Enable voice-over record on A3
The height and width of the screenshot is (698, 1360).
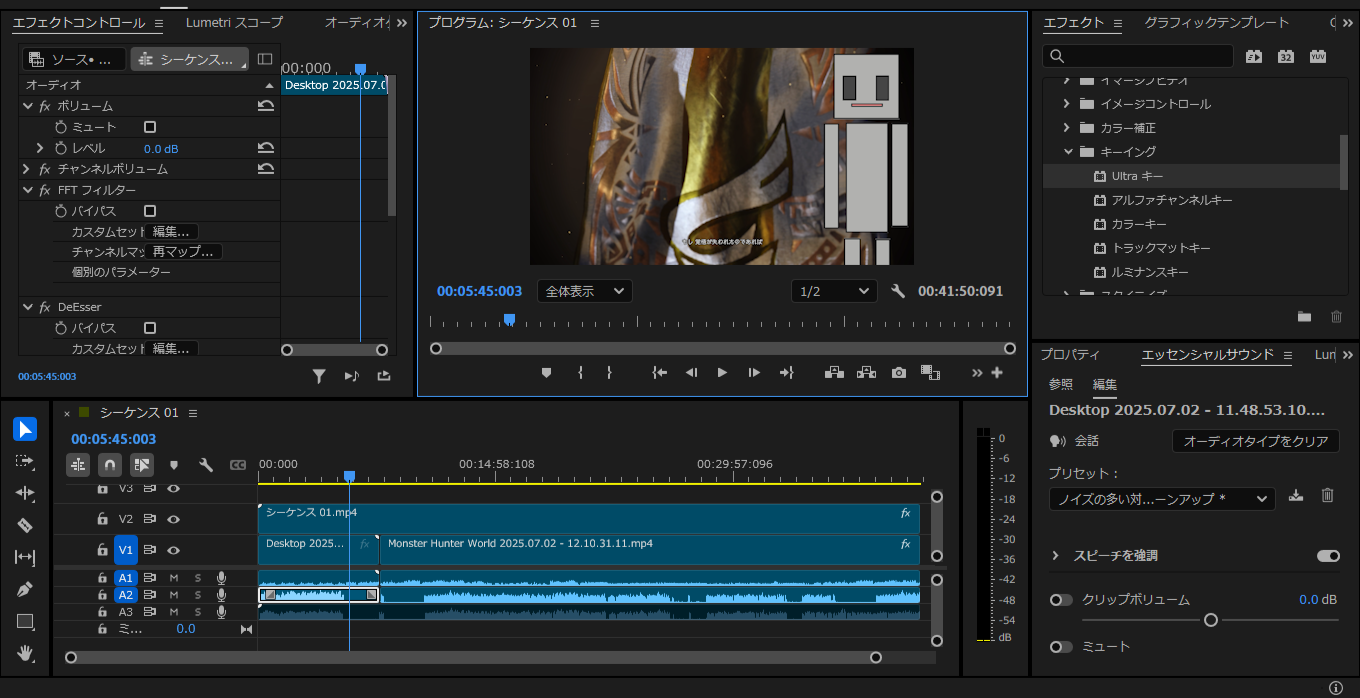click(x=221, y=612)
